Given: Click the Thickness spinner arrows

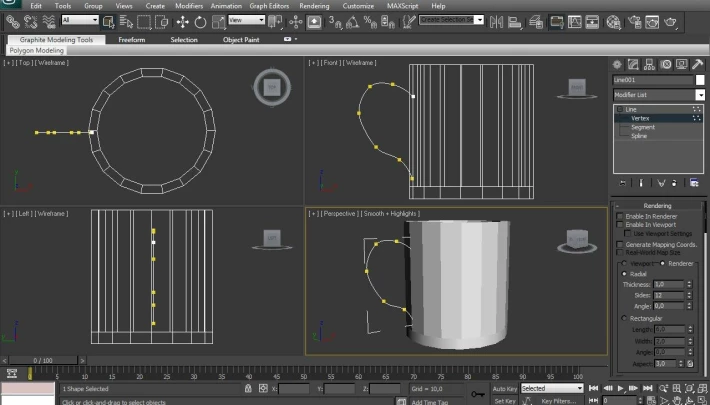Looking at the screenshot, I should (x=690, y=284).
